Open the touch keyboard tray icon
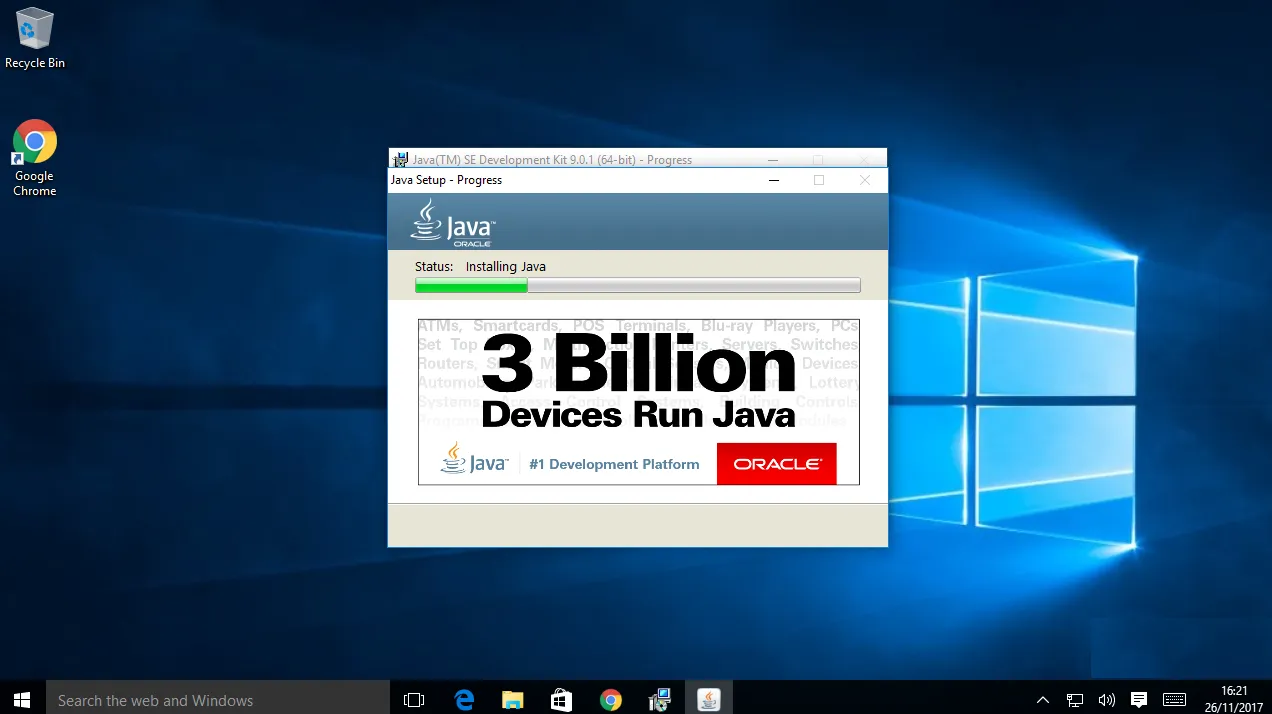The height and width of the screenshot is (714, 1272). [1175, 700]
